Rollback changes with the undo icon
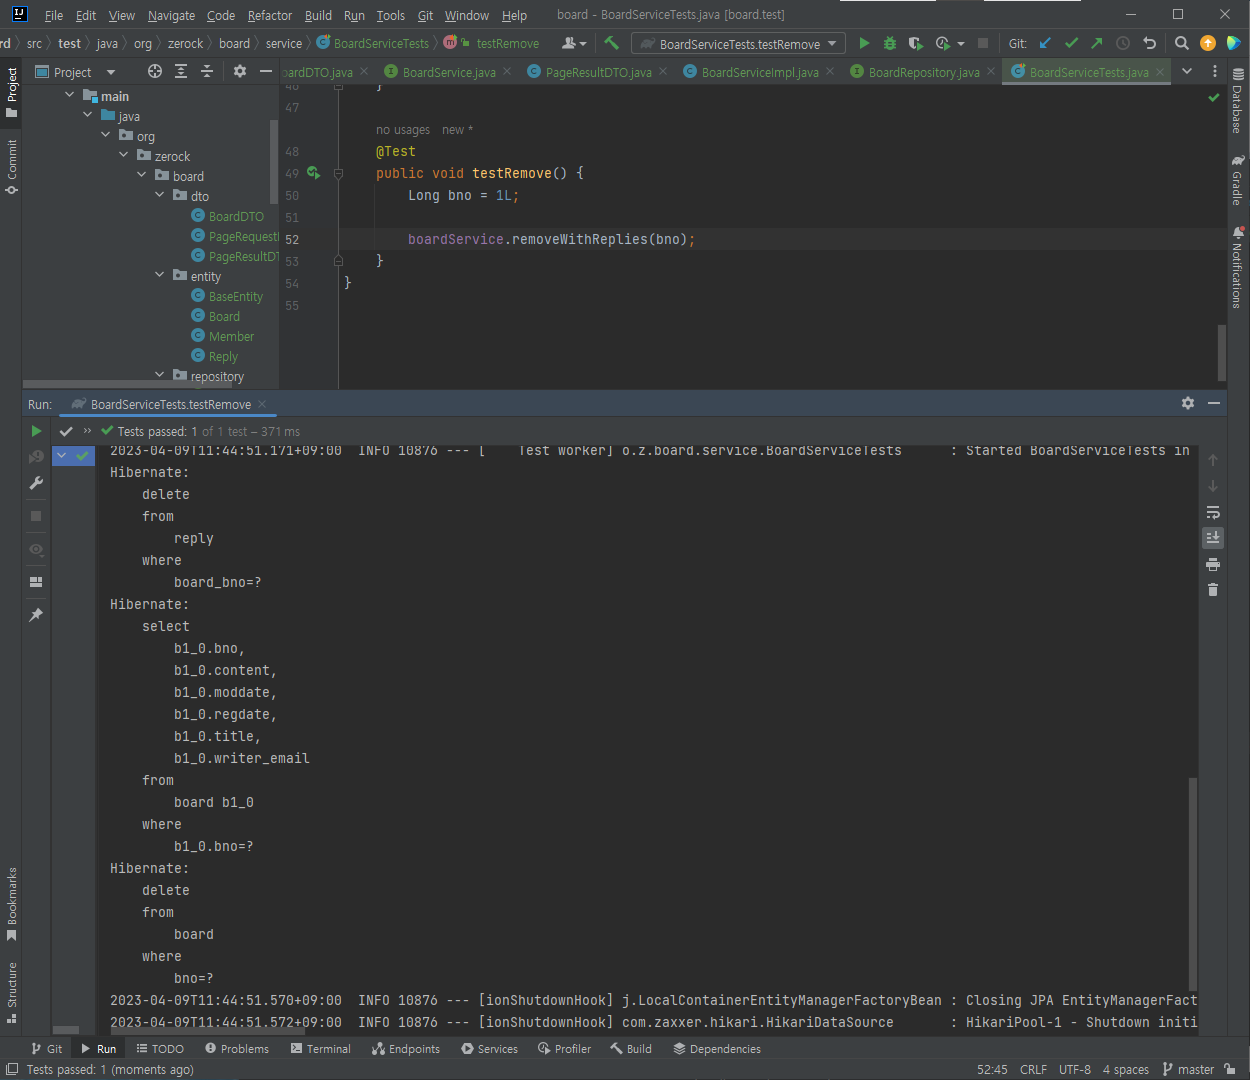The height and width of the screenshot is (1080, 1250). point(1150,43)
